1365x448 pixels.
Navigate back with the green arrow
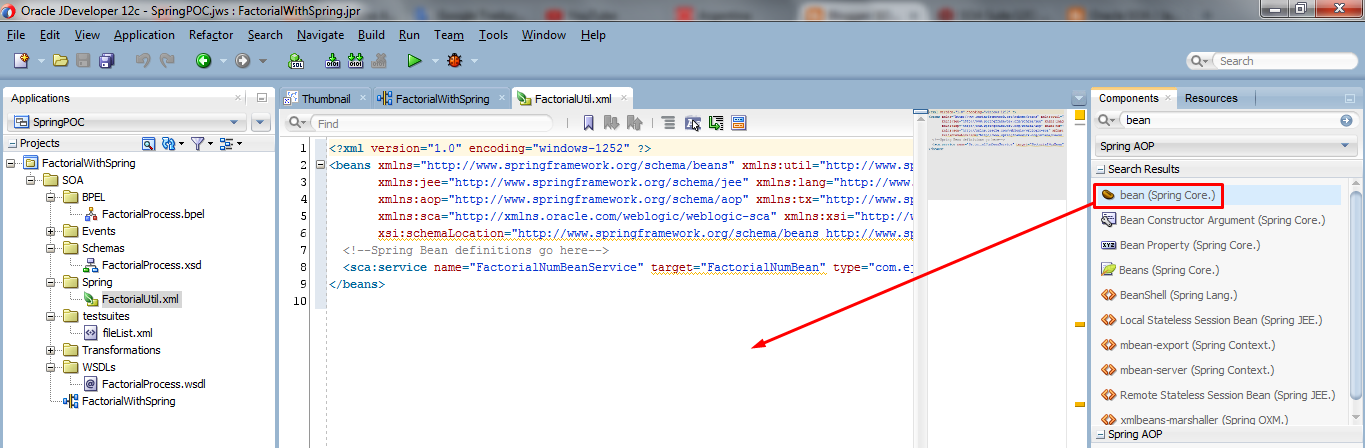point(204,61)
